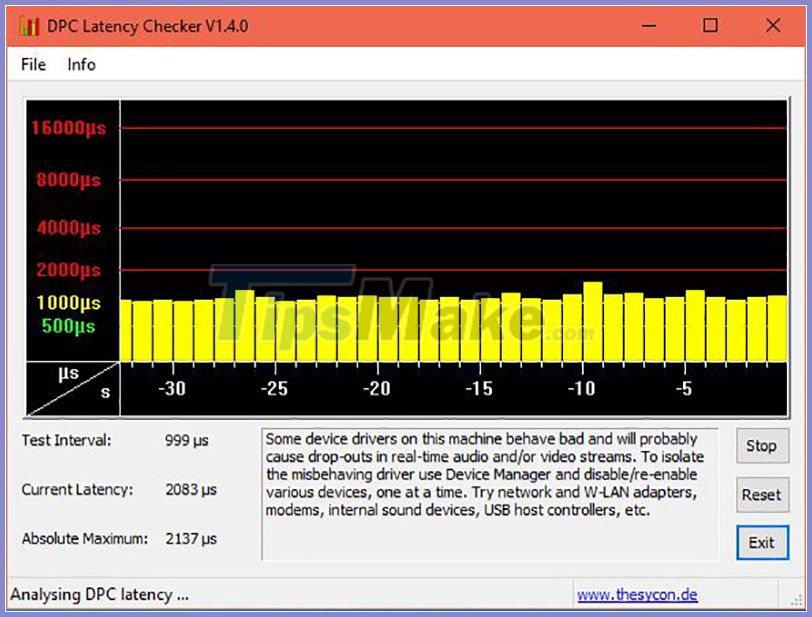Click the -30 seconds time marker
The image size is (812, 617).
pos(174,390)
